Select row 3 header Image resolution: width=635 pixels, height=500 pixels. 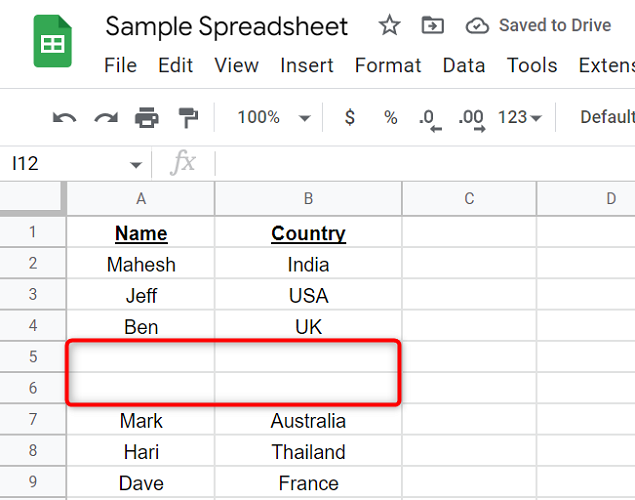pyautogui.click(x=32, y=294)
